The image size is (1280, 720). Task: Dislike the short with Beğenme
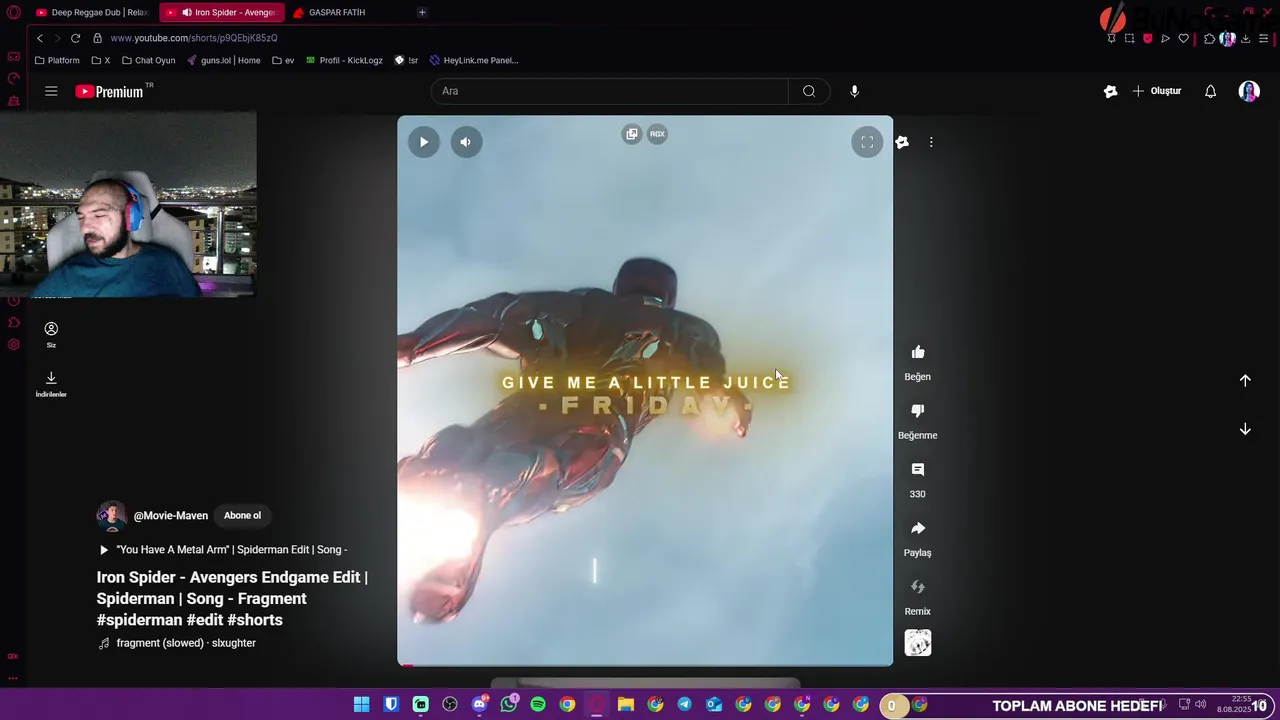pyautogui.click(x=918, y=411)
